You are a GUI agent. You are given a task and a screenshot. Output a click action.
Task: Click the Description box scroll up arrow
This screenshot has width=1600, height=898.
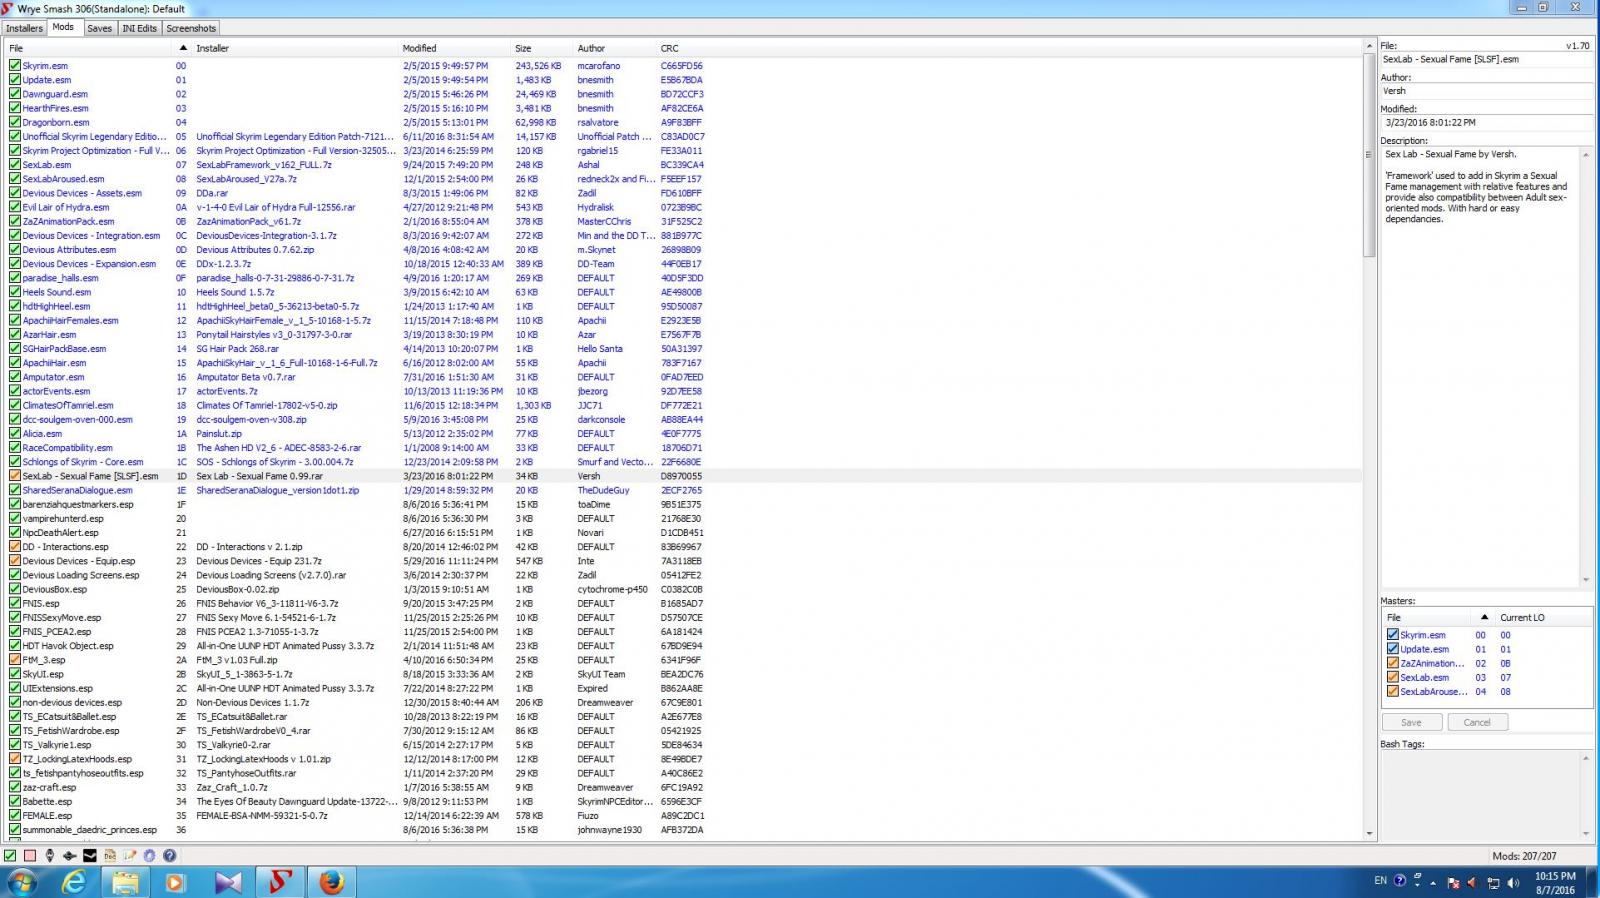click(1586, 153)
